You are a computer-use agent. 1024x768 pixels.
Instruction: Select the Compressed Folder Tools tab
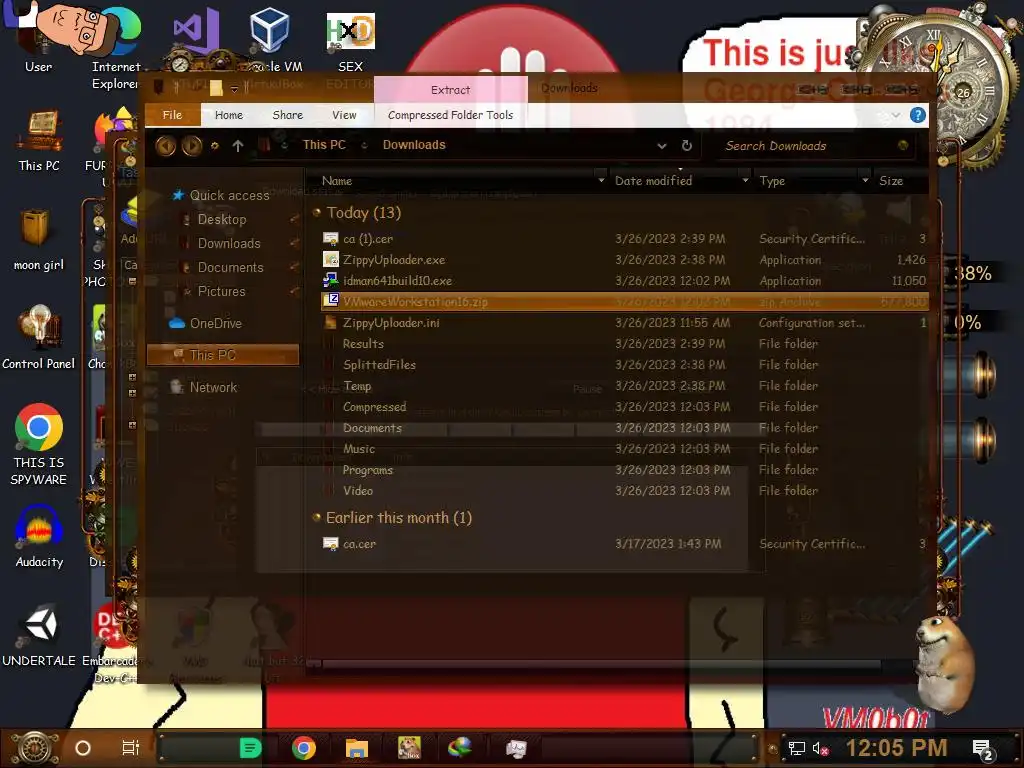[450, 115]
